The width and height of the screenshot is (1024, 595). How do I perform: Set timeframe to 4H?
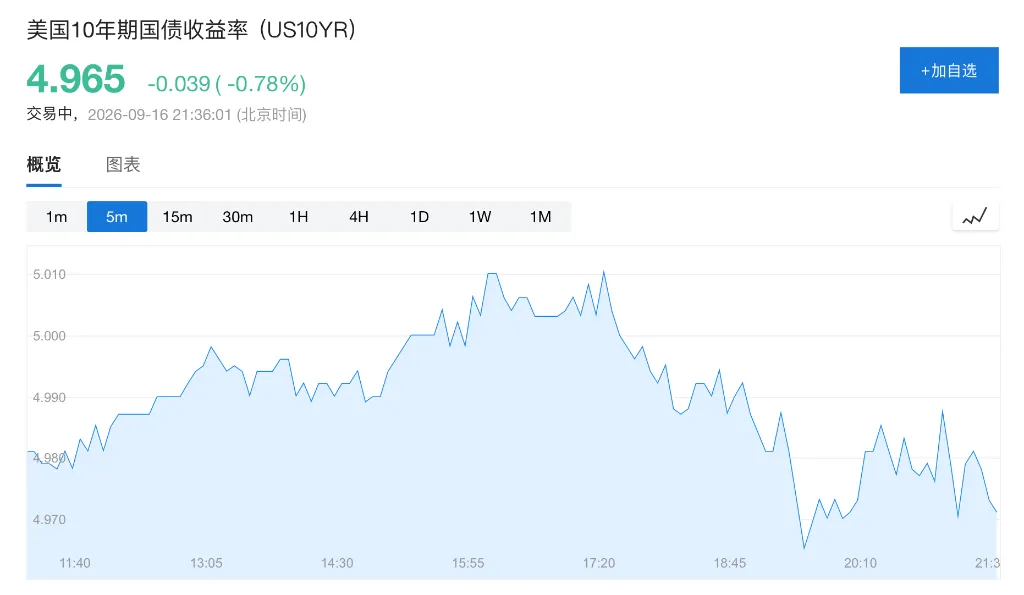pos(359,217)
